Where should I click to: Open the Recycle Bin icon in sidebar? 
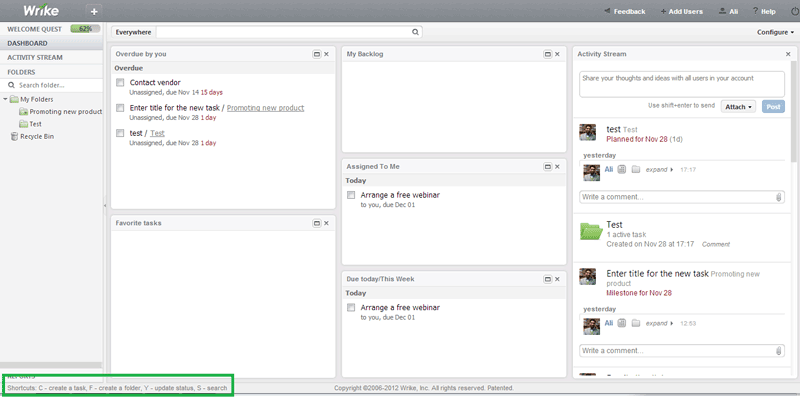[x=14, y=136]
